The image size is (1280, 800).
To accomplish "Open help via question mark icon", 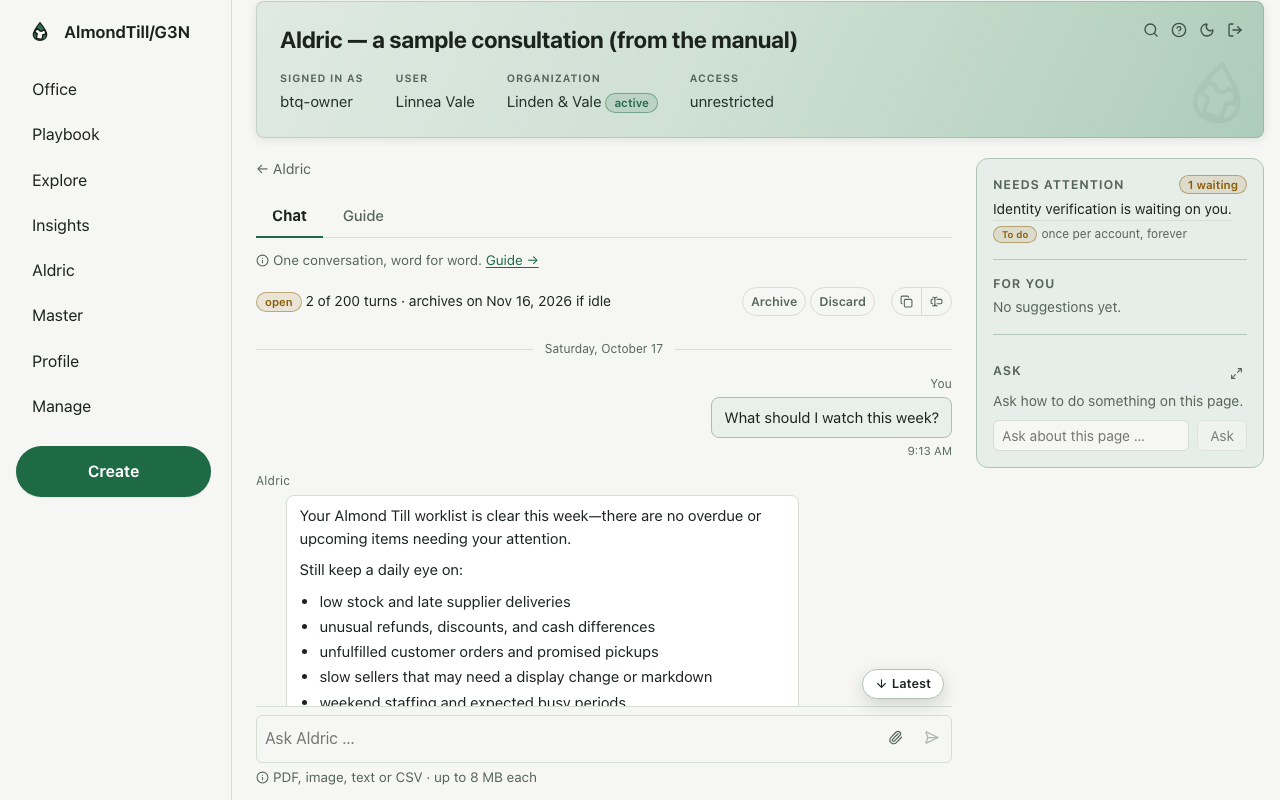I will pos(1179,30).
